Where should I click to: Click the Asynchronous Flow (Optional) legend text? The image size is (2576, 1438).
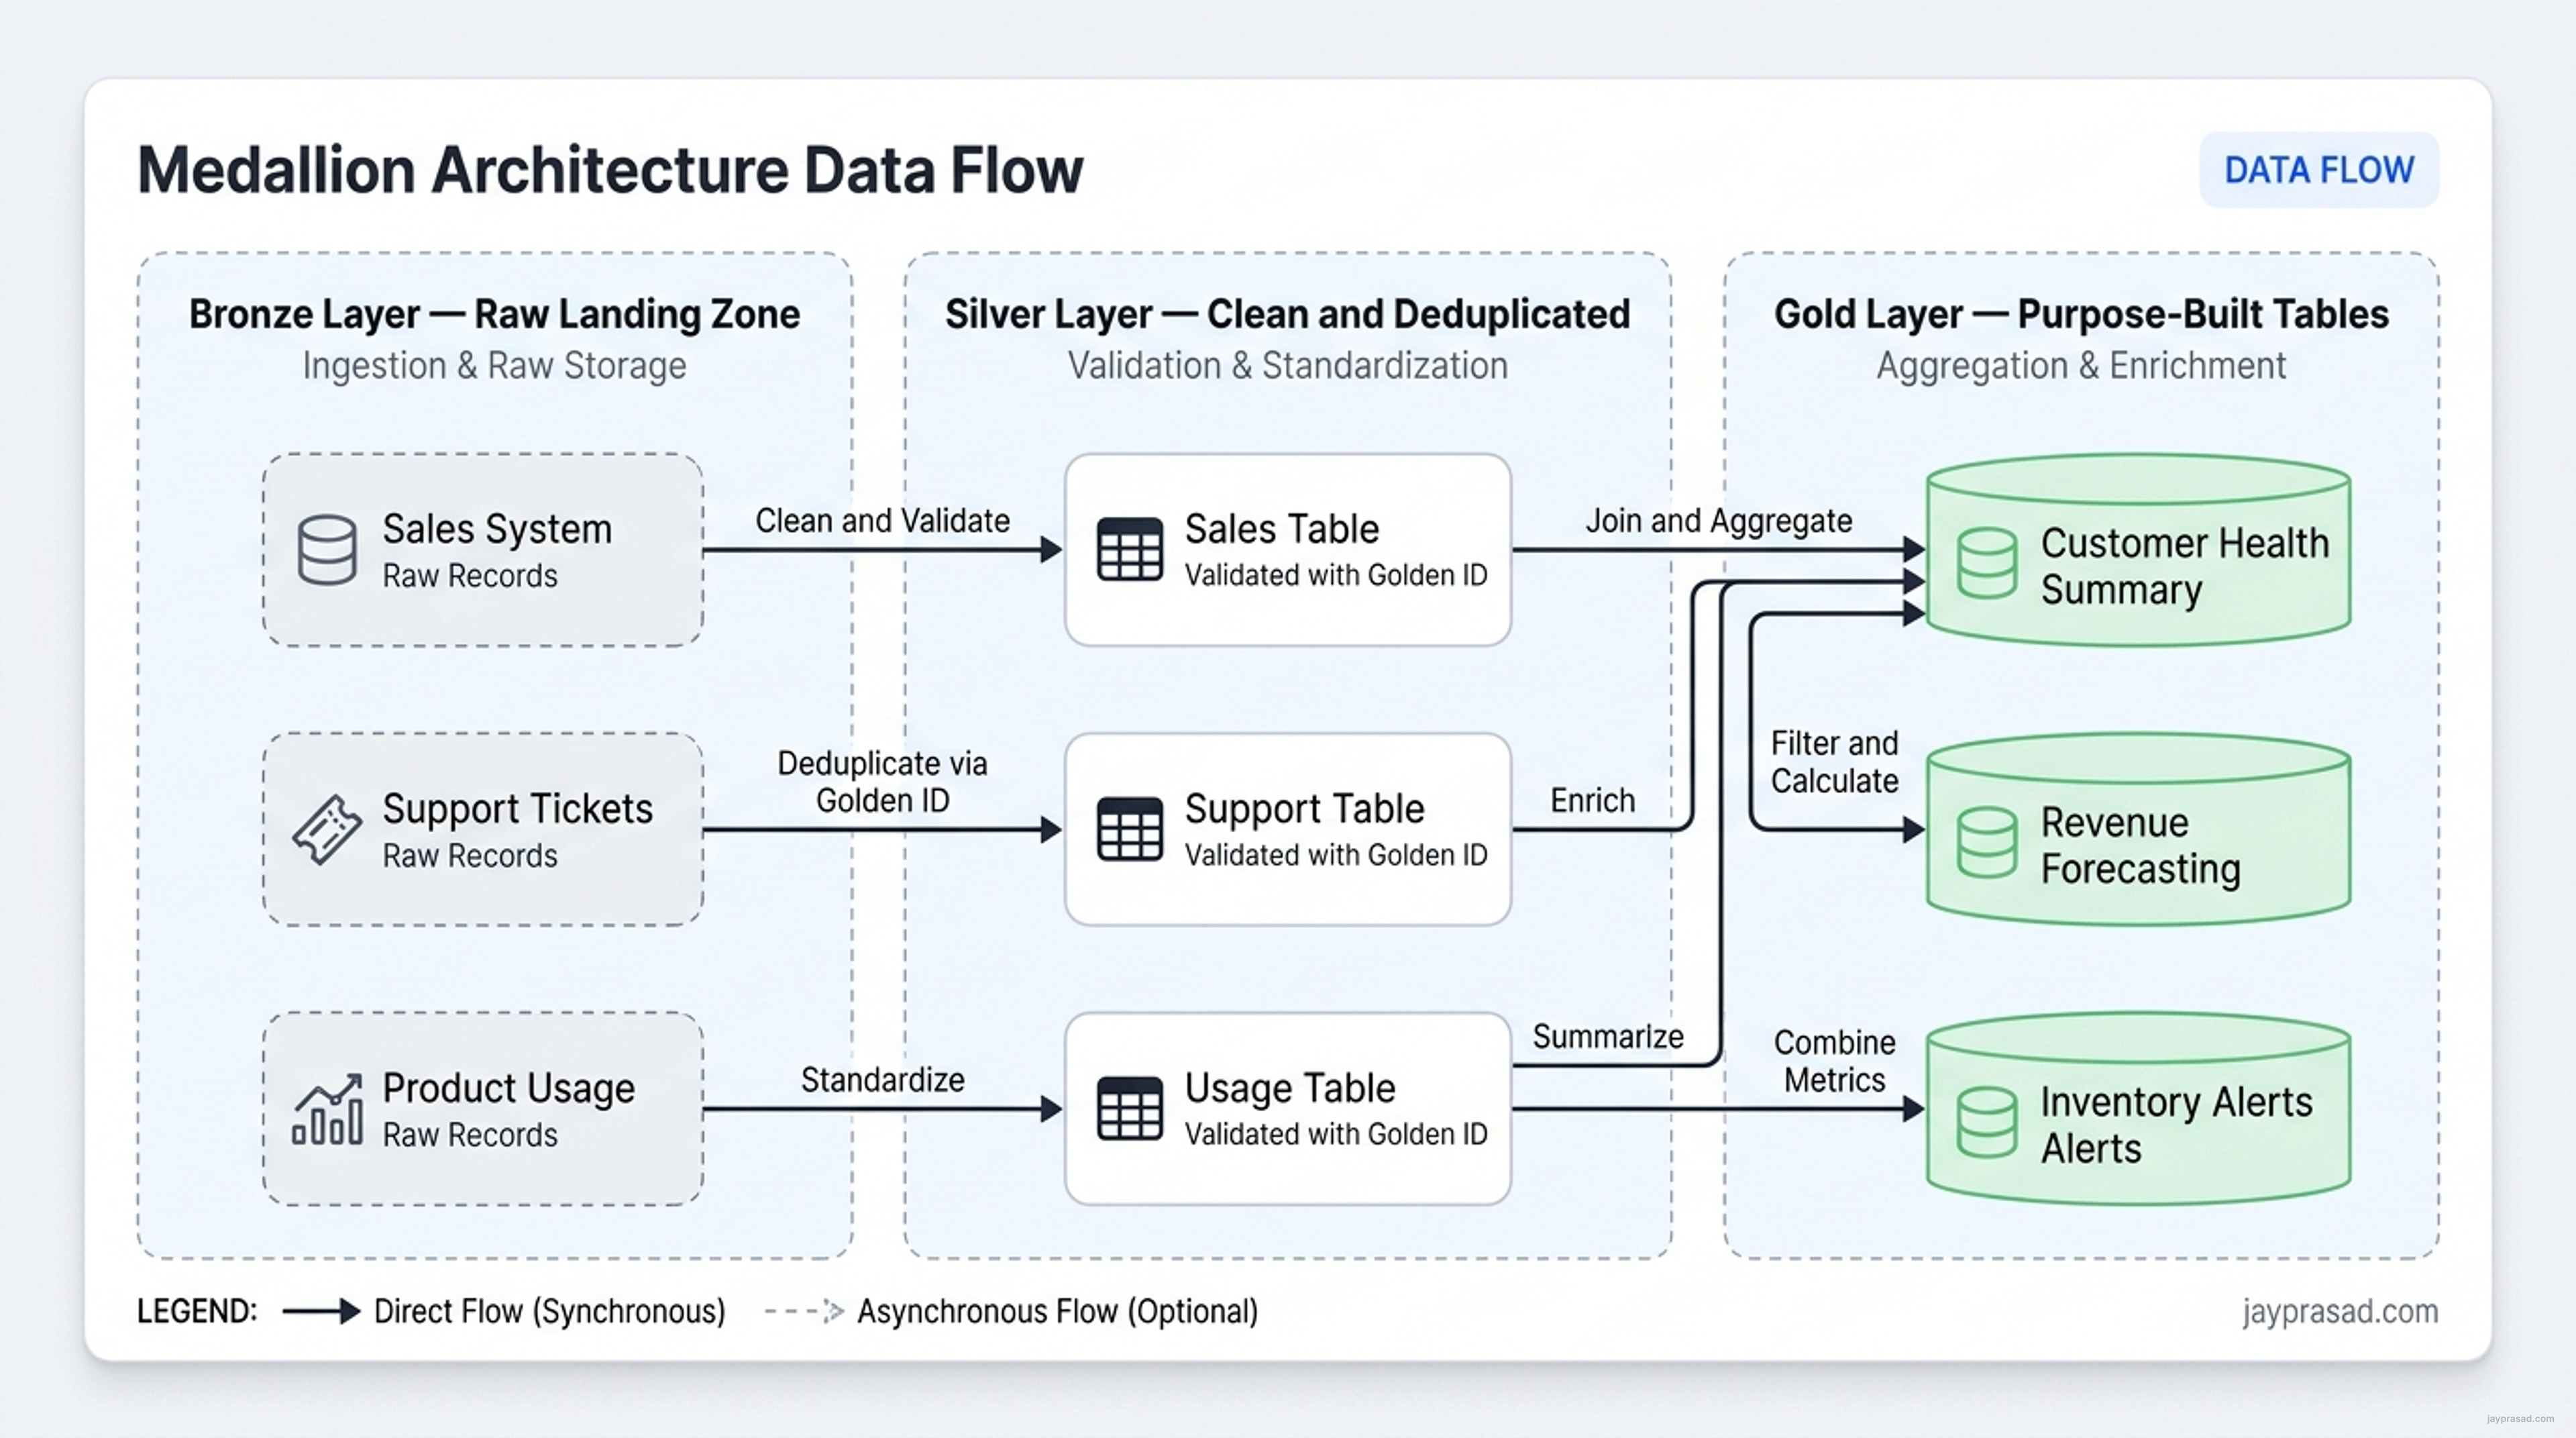point(1057,1311)
